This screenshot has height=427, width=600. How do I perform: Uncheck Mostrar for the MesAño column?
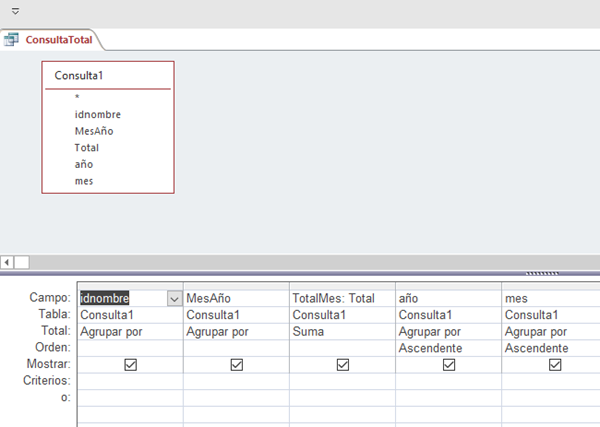(236, 366)
